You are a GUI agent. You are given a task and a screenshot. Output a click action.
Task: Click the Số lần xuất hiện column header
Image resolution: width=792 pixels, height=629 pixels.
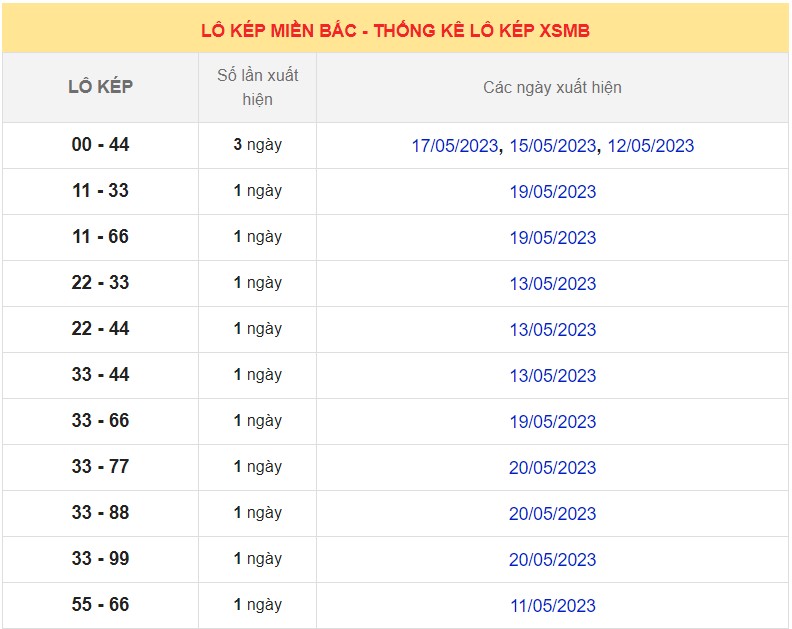[257, 87]
